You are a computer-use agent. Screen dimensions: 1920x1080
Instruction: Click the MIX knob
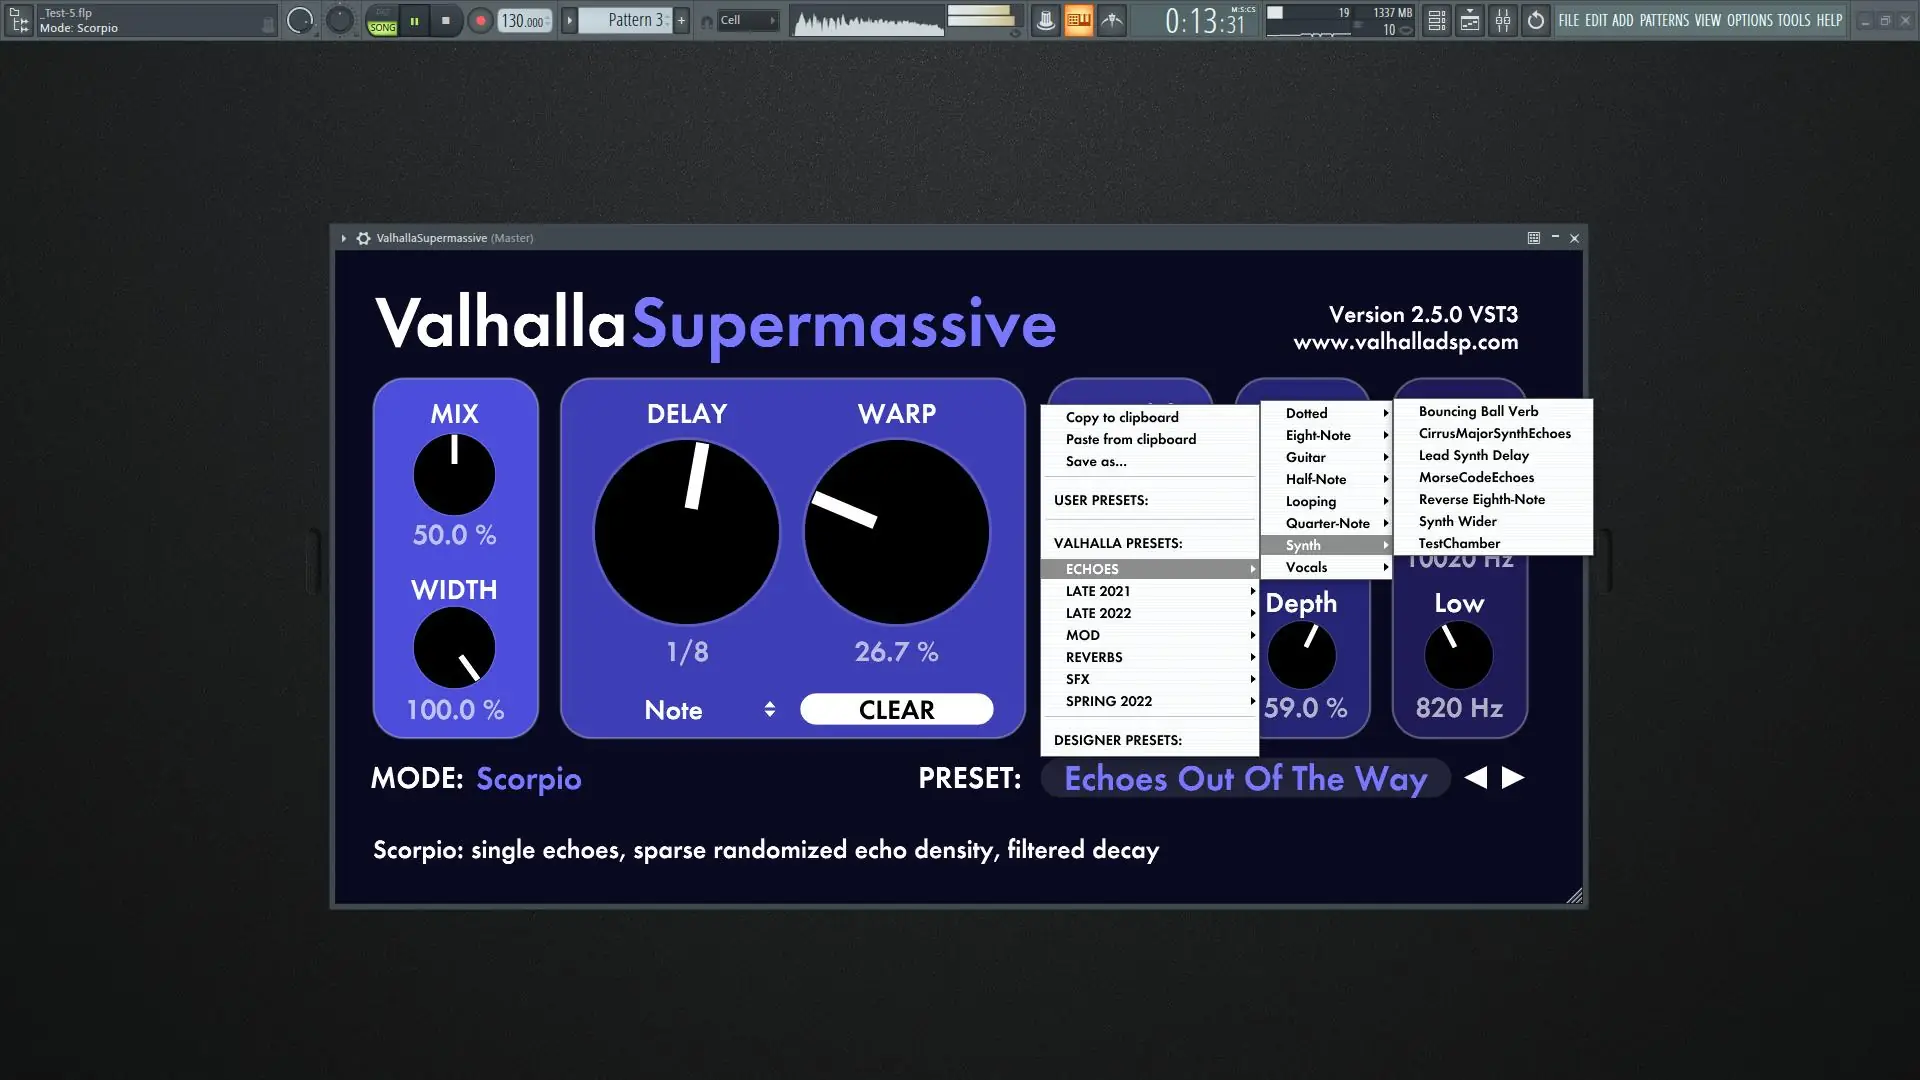(x=454, y=474)
